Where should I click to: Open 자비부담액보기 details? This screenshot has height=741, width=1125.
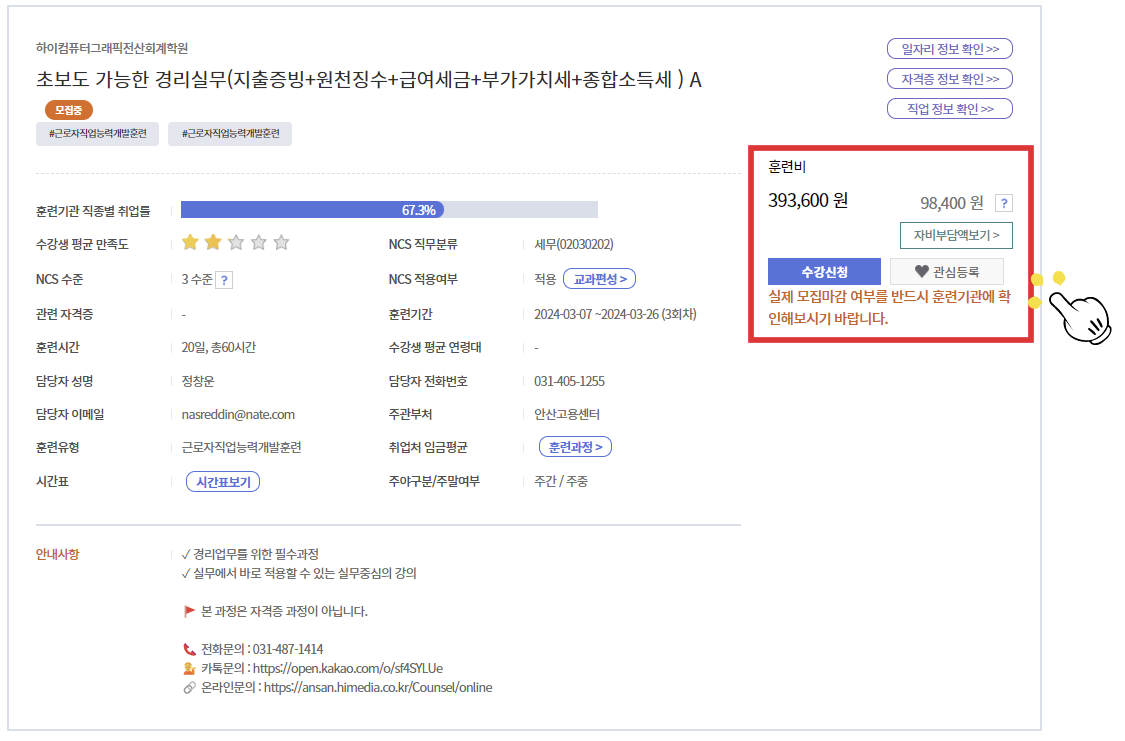coord(956,235)
